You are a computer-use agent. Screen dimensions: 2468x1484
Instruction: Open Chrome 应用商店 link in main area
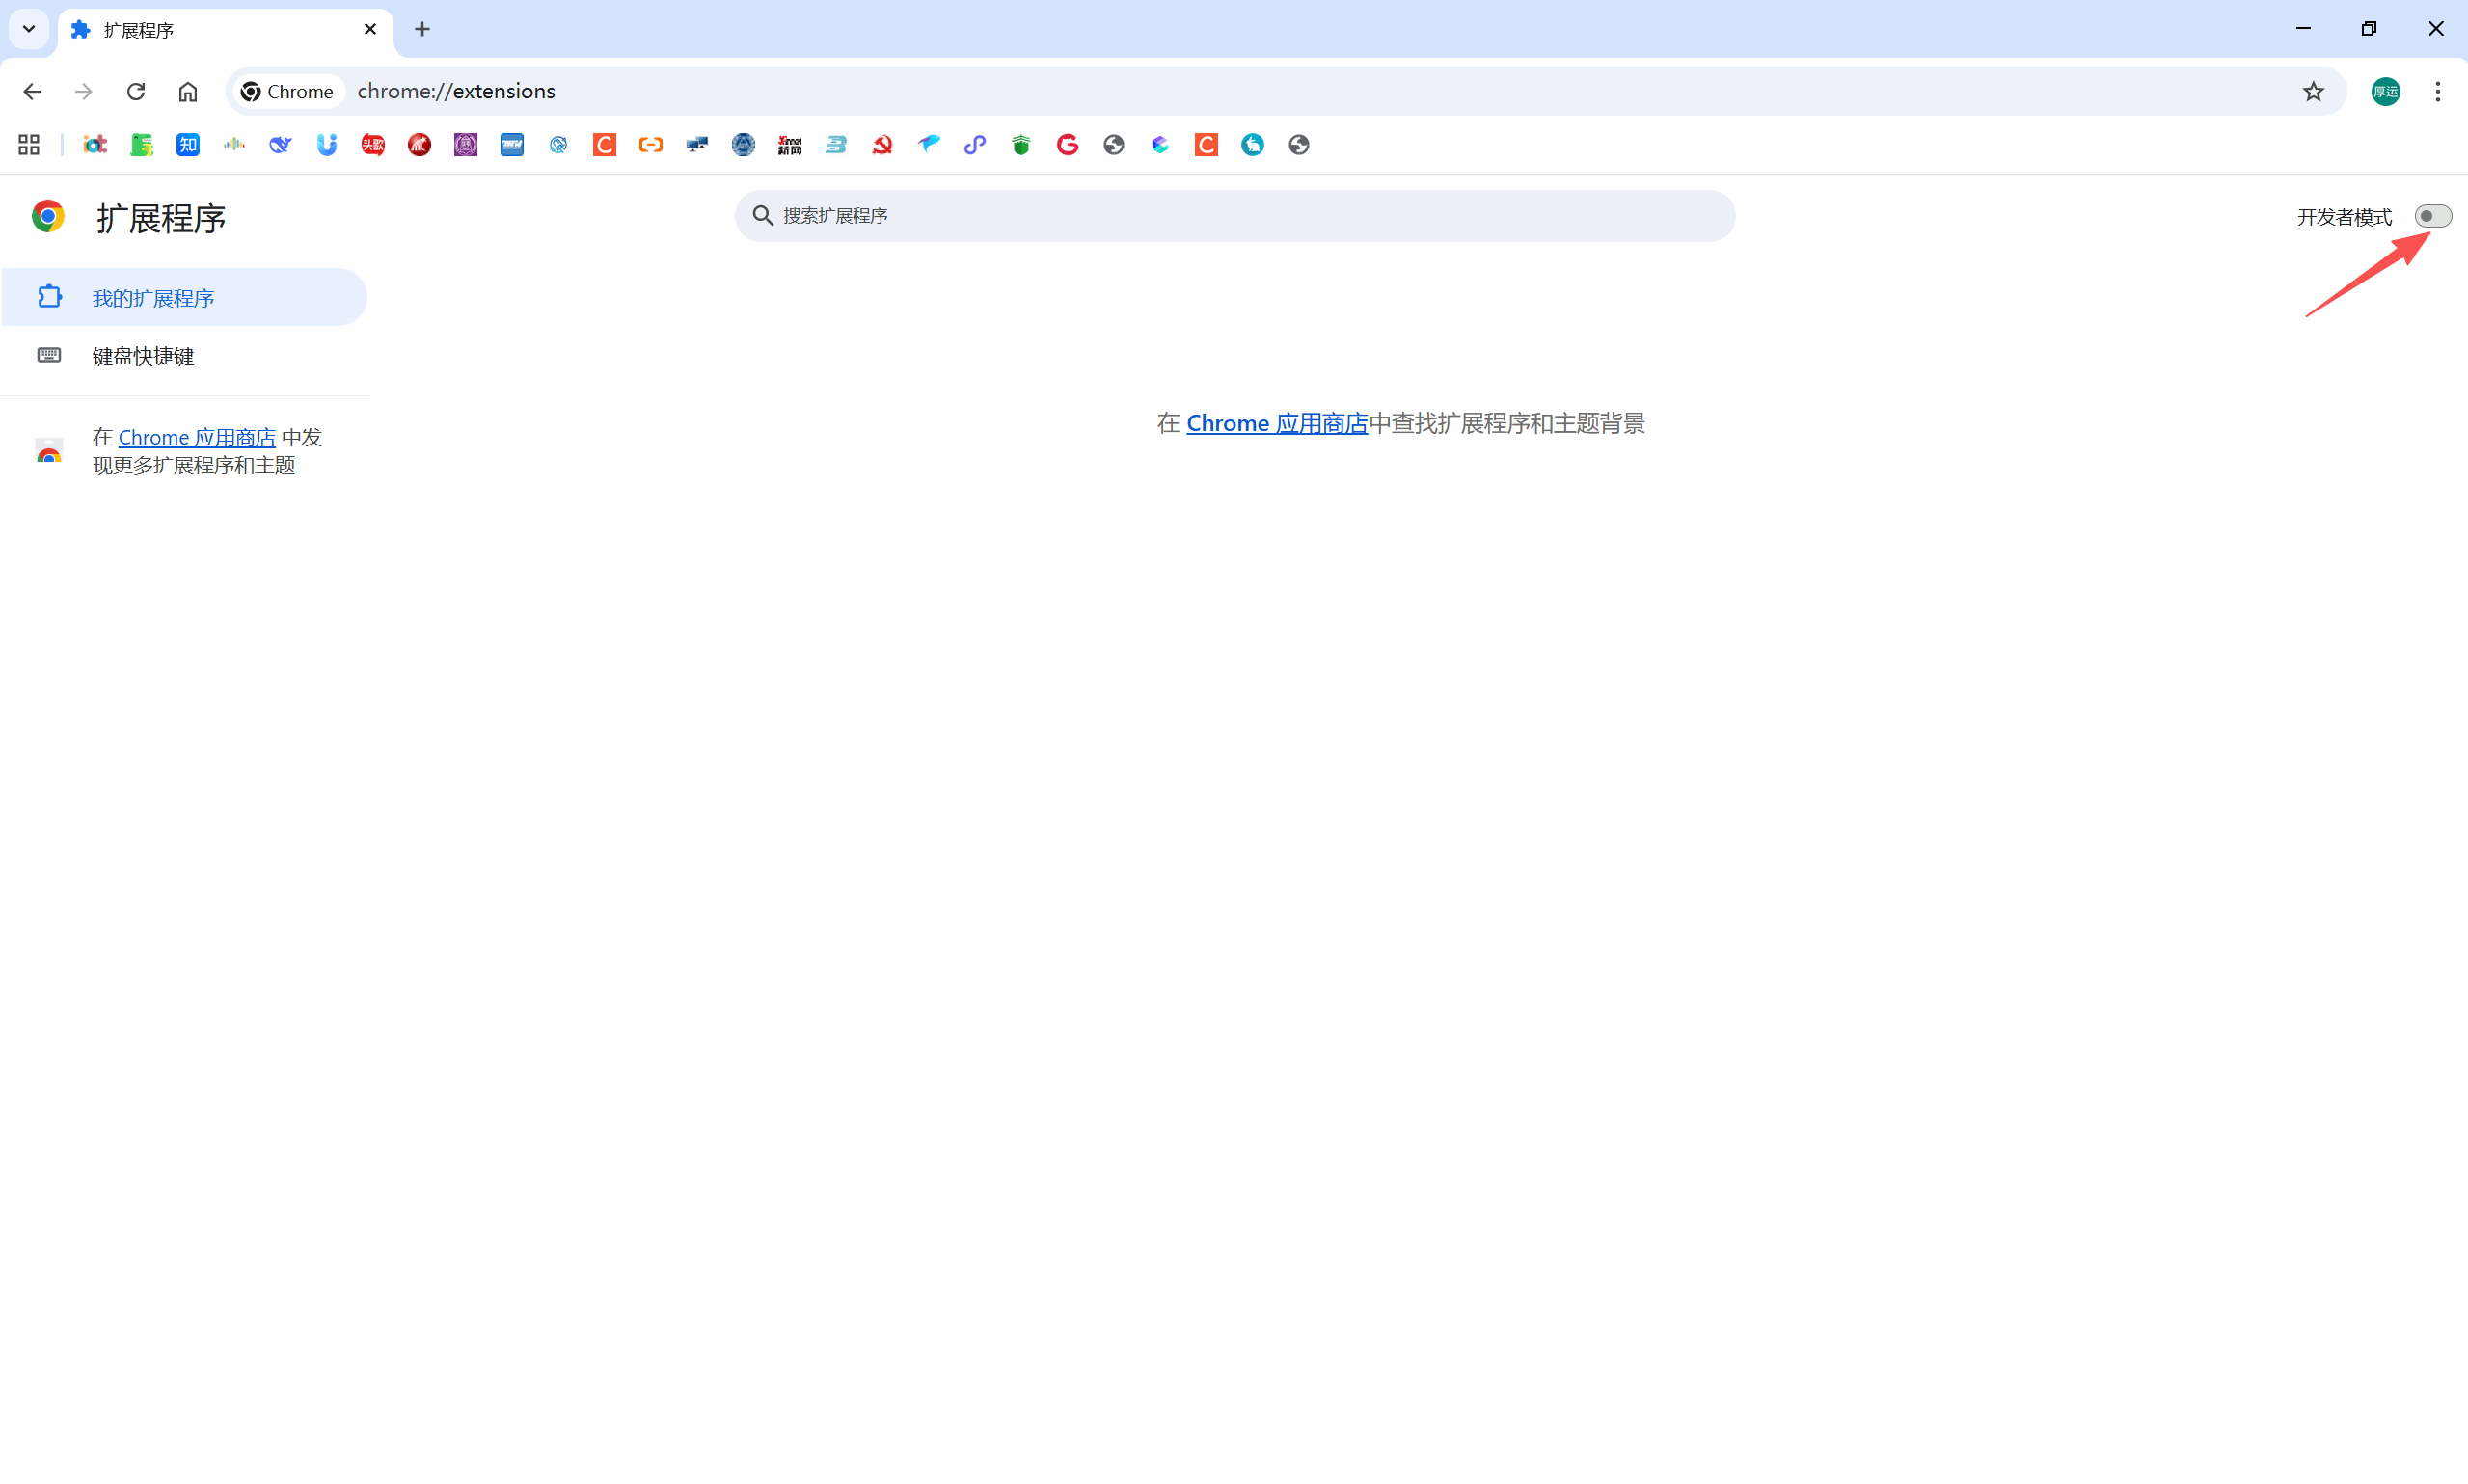1276,424
